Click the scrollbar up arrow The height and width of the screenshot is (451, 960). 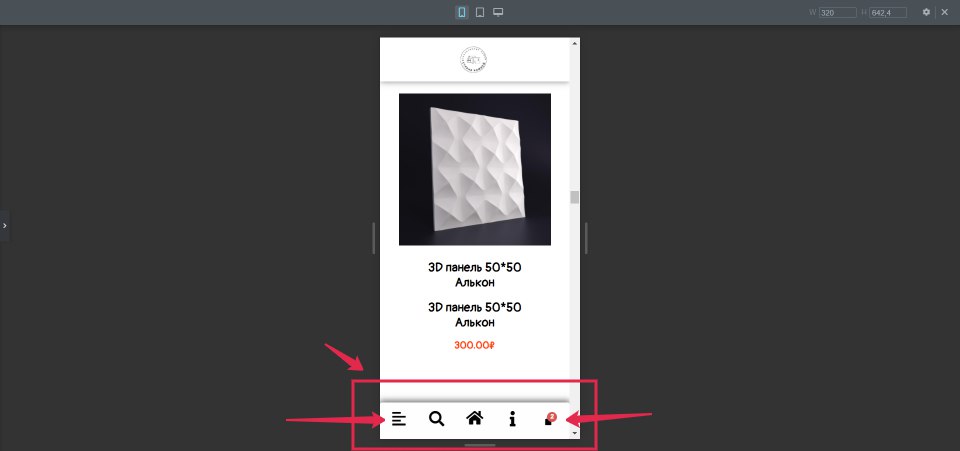coord(574,43)
